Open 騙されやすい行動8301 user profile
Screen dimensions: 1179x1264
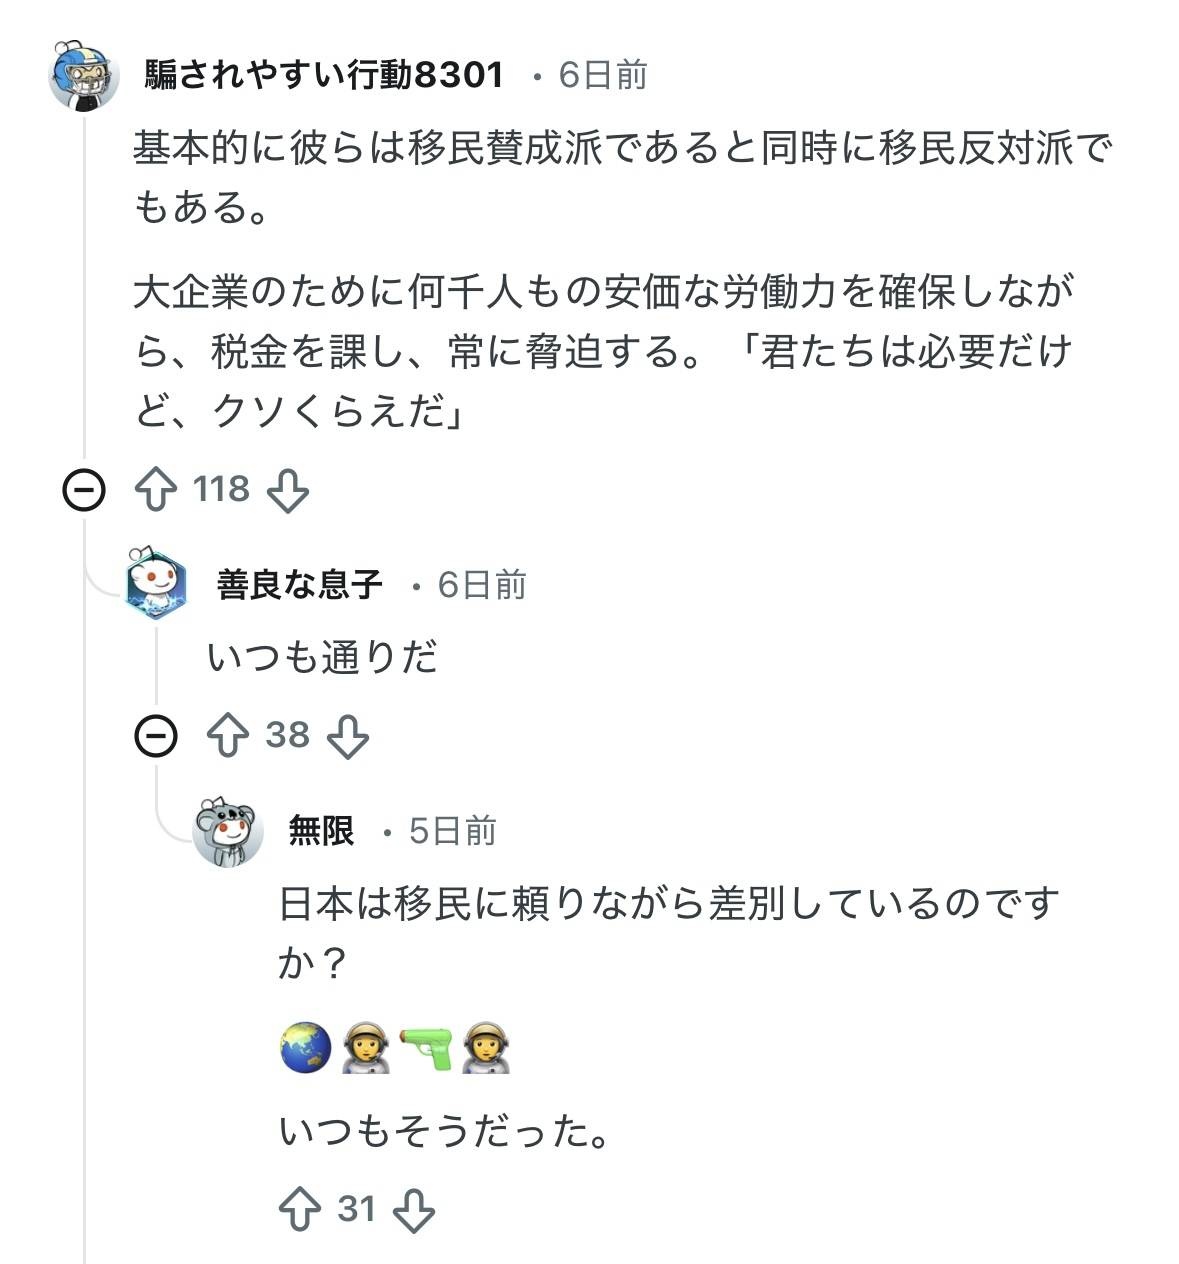[324, 75]
